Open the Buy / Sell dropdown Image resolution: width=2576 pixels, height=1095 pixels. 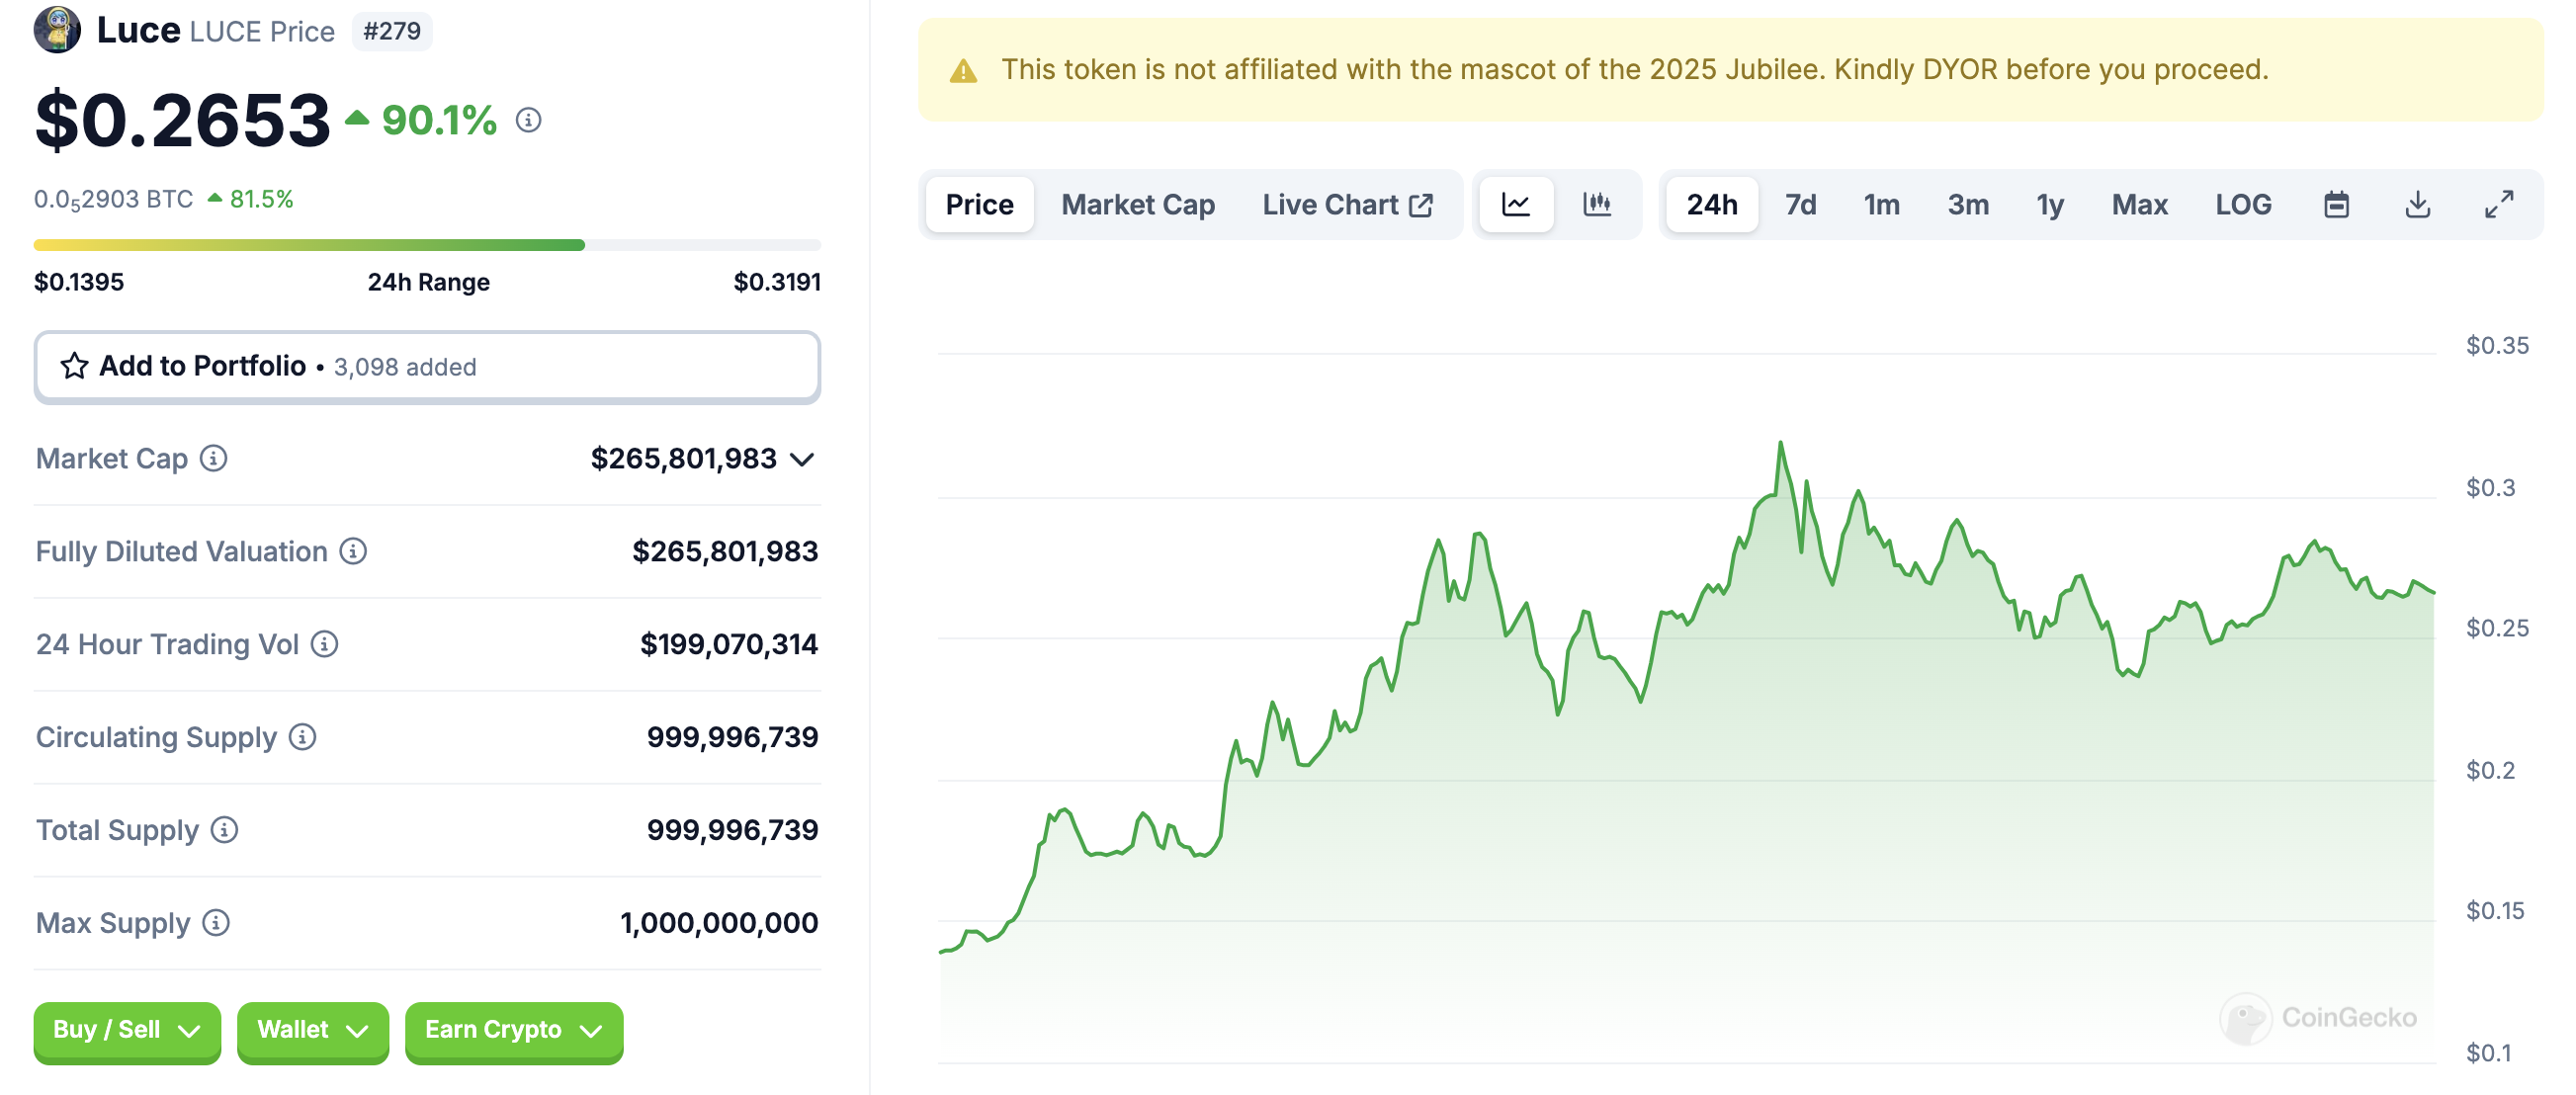pyautogui.click(x=127, y=1030)
